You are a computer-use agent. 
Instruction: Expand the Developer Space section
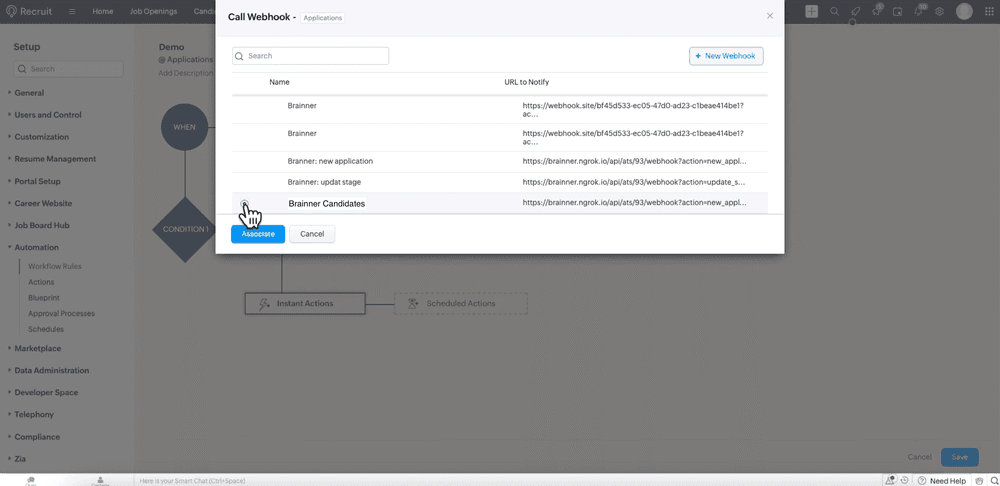46,392
